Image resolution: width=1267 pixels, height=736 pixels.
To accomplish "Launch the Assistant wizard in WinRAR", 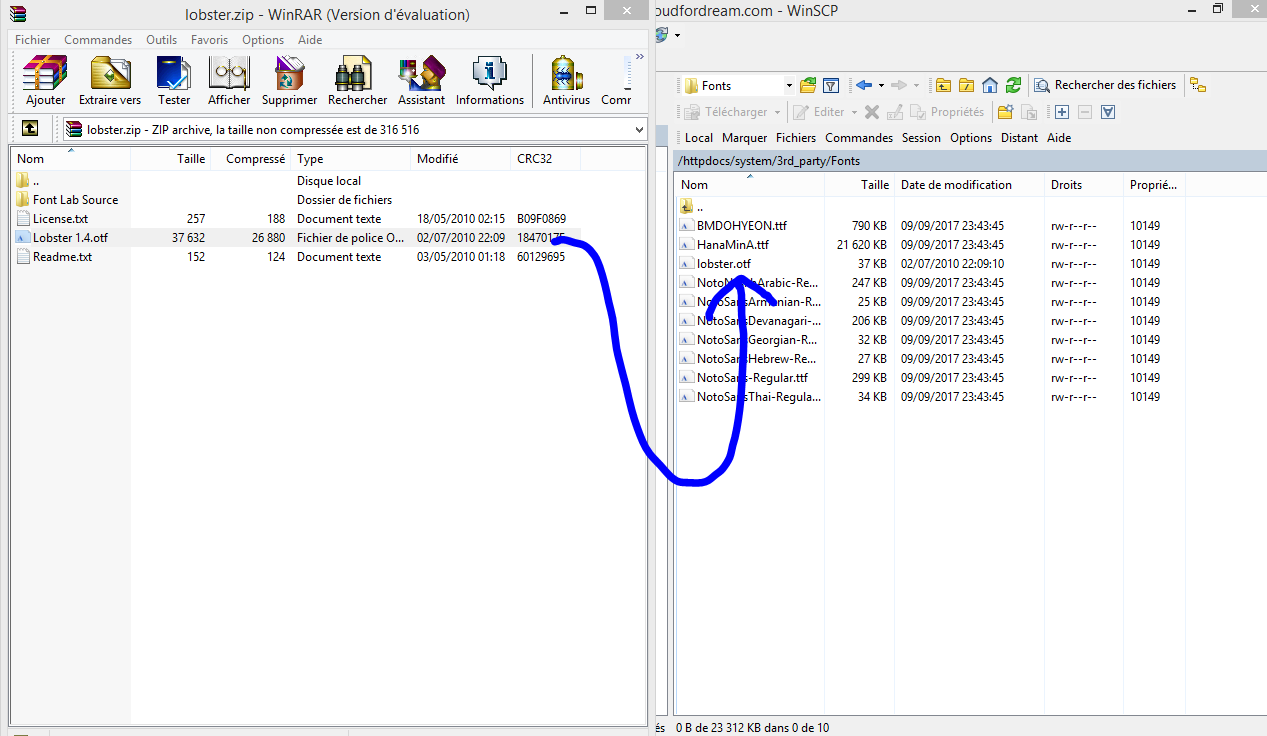I will coord(422,73).
